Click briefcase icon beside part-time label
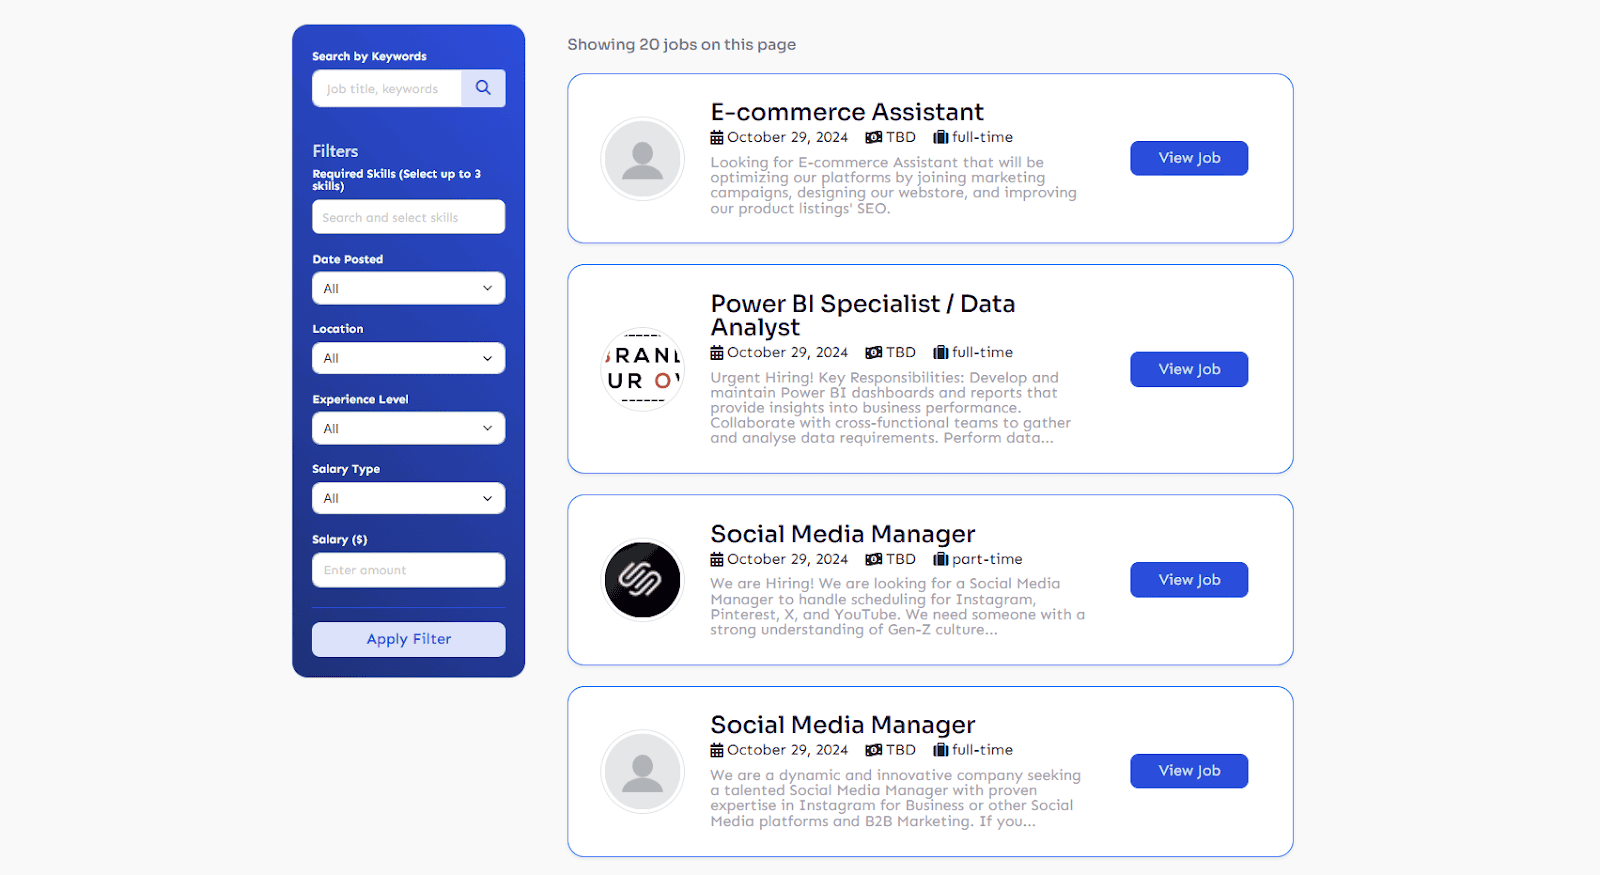This screenshot has height=875, width=1600. click(940, 559)
